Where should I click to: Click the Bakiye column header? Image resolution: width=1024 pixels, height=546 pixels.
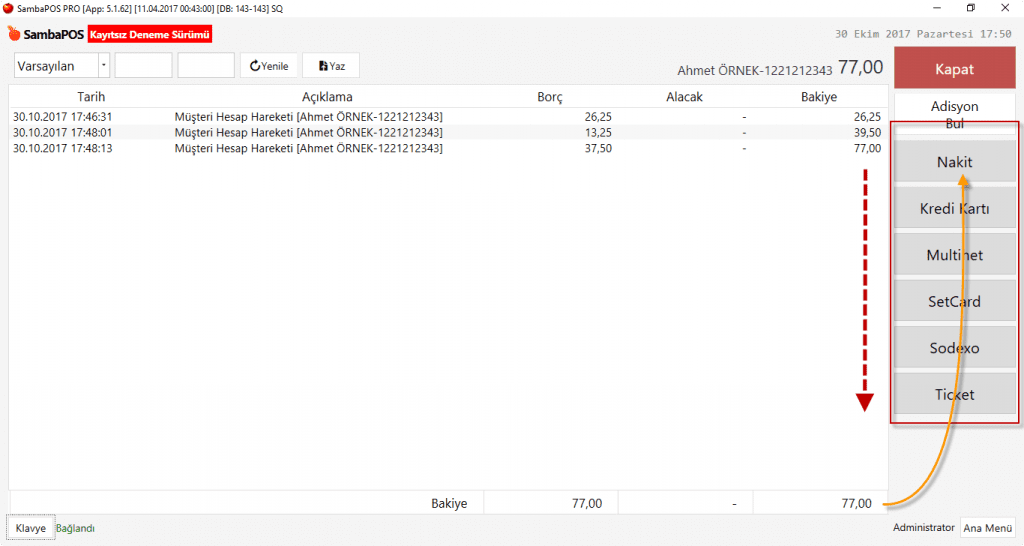click(818, 97)
